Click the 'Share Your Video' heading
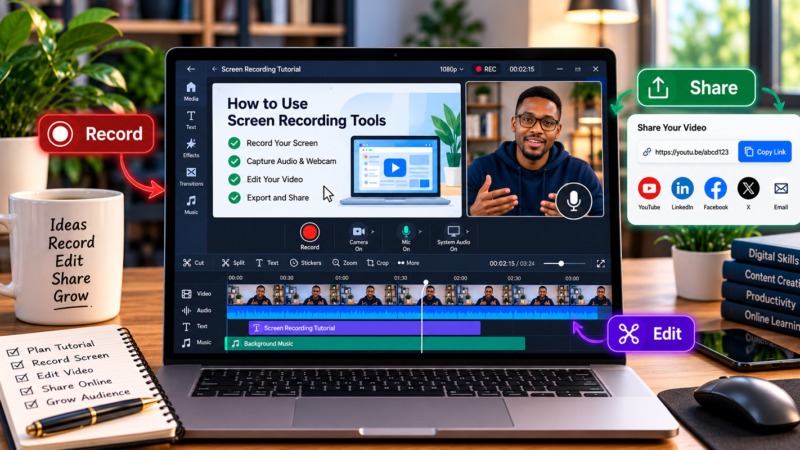Image resolution: width=800 pixels, height=450 pixels. [671, 128]
